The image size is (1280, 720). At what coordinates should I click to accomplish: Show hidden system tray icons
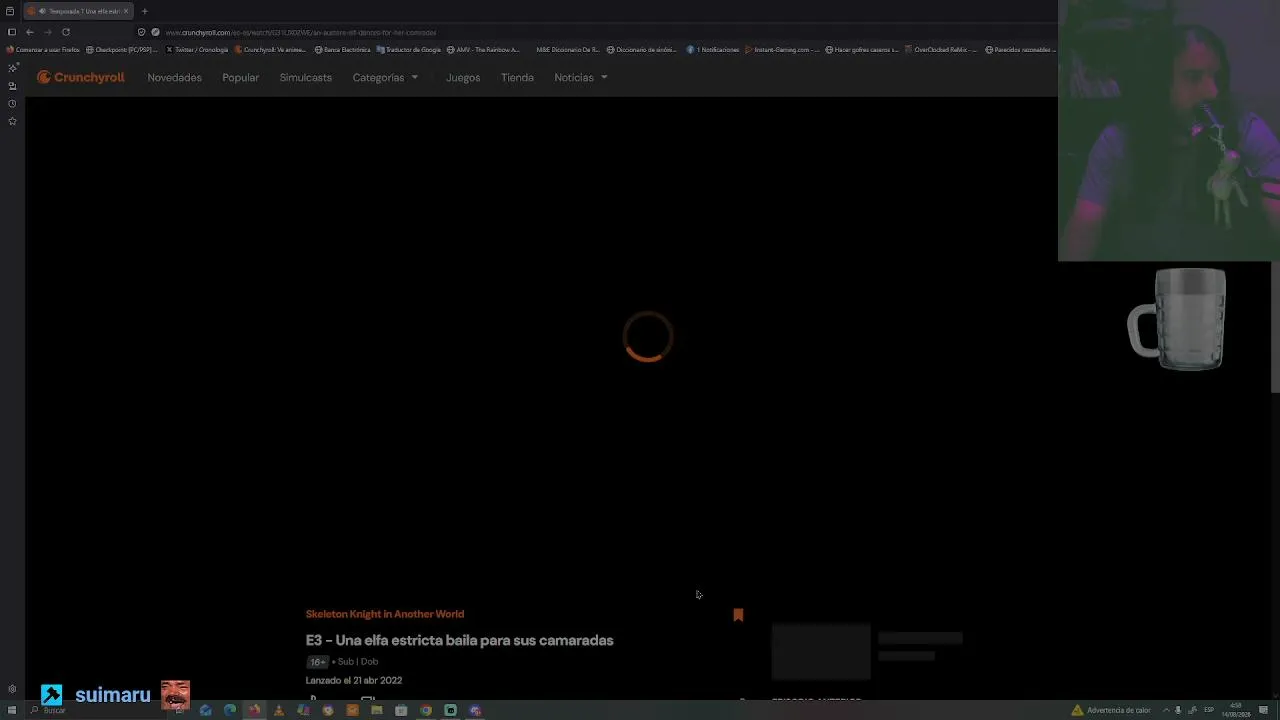(1165, 710)
